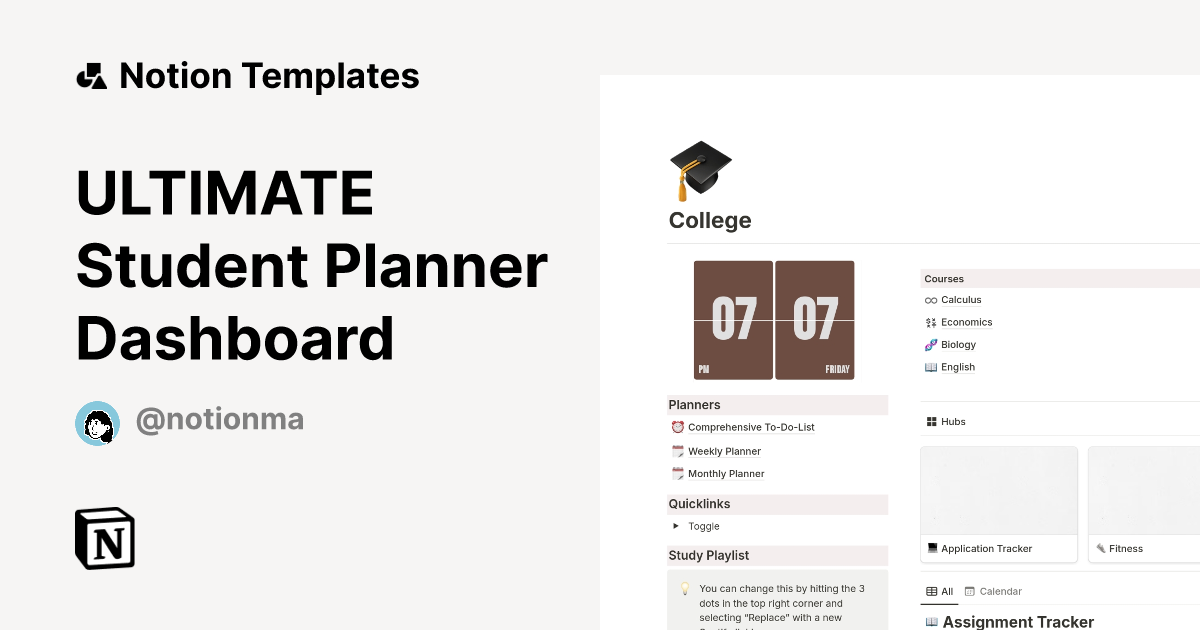Click the infinity icon next to Calculus
1200x630 pixels.
[x=929, y=300]
